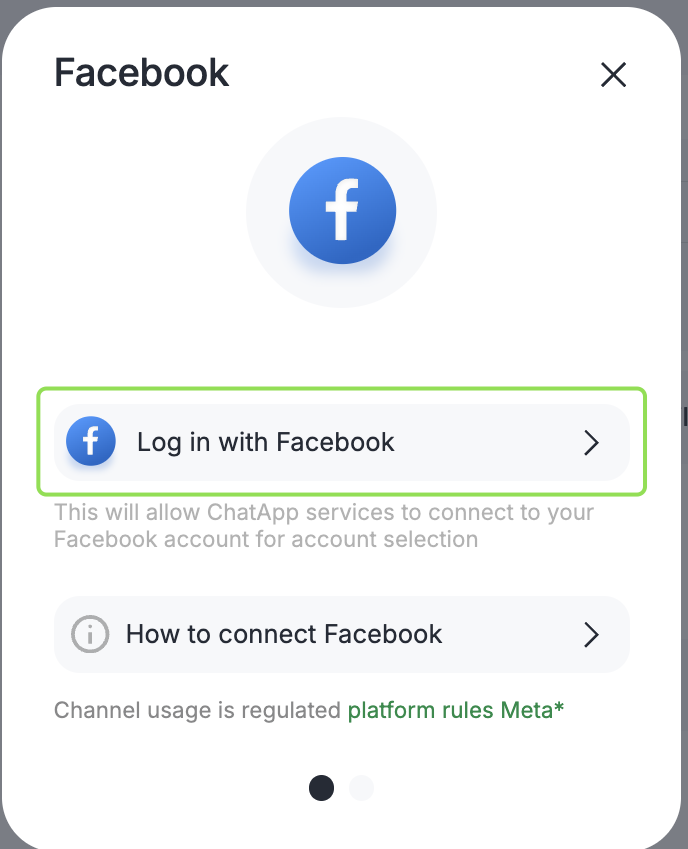
Task: Open "How to connect Facebook" text
Action: (284, 634)
